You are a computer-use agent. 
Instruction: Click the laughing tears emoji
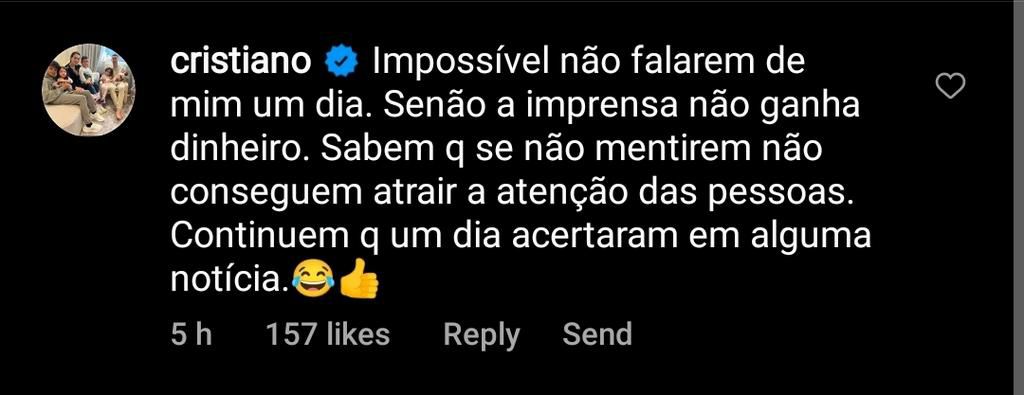pyautogui.click(x=313, y=281)
